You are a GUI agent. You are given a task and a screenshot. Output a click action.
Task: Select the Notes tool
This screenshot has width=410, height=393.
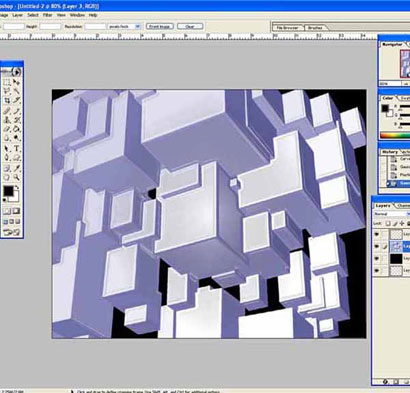pos(7,168)
